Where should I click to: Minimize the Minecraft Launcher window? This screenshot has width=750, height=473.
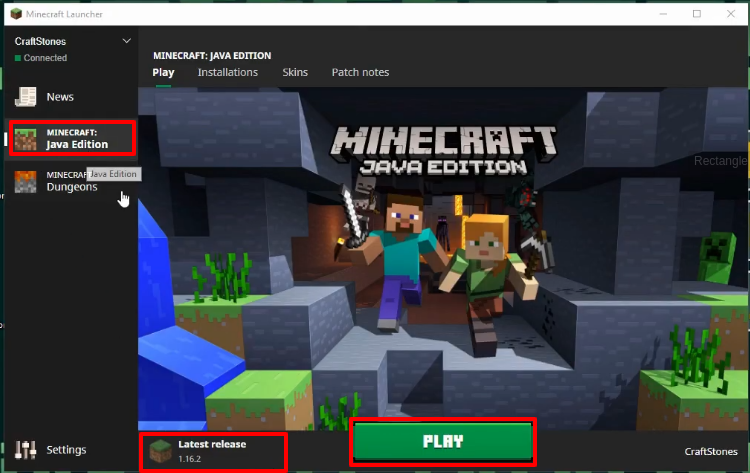click(663, 14)
